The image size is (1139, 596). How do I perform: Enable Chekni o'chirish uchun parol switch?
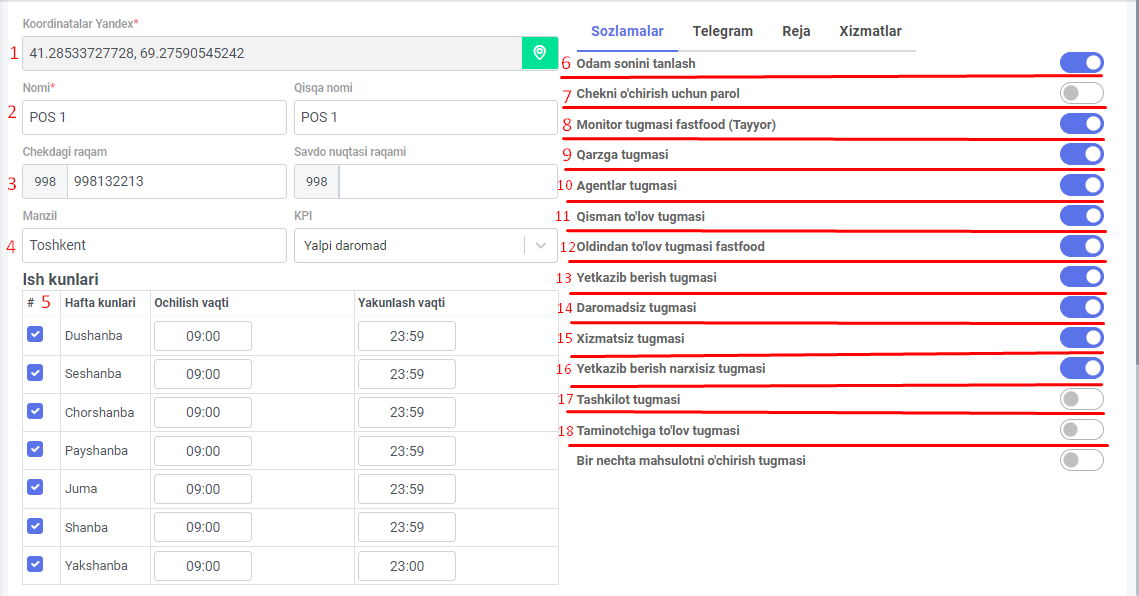[x=1082, y=93]
